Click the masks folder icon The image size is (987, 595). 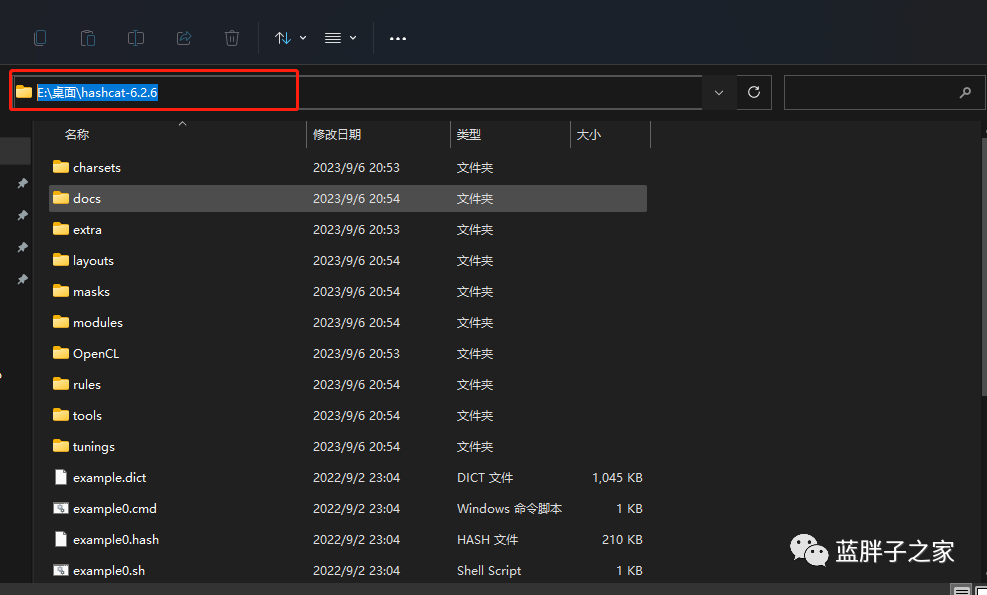pos(60,291)
